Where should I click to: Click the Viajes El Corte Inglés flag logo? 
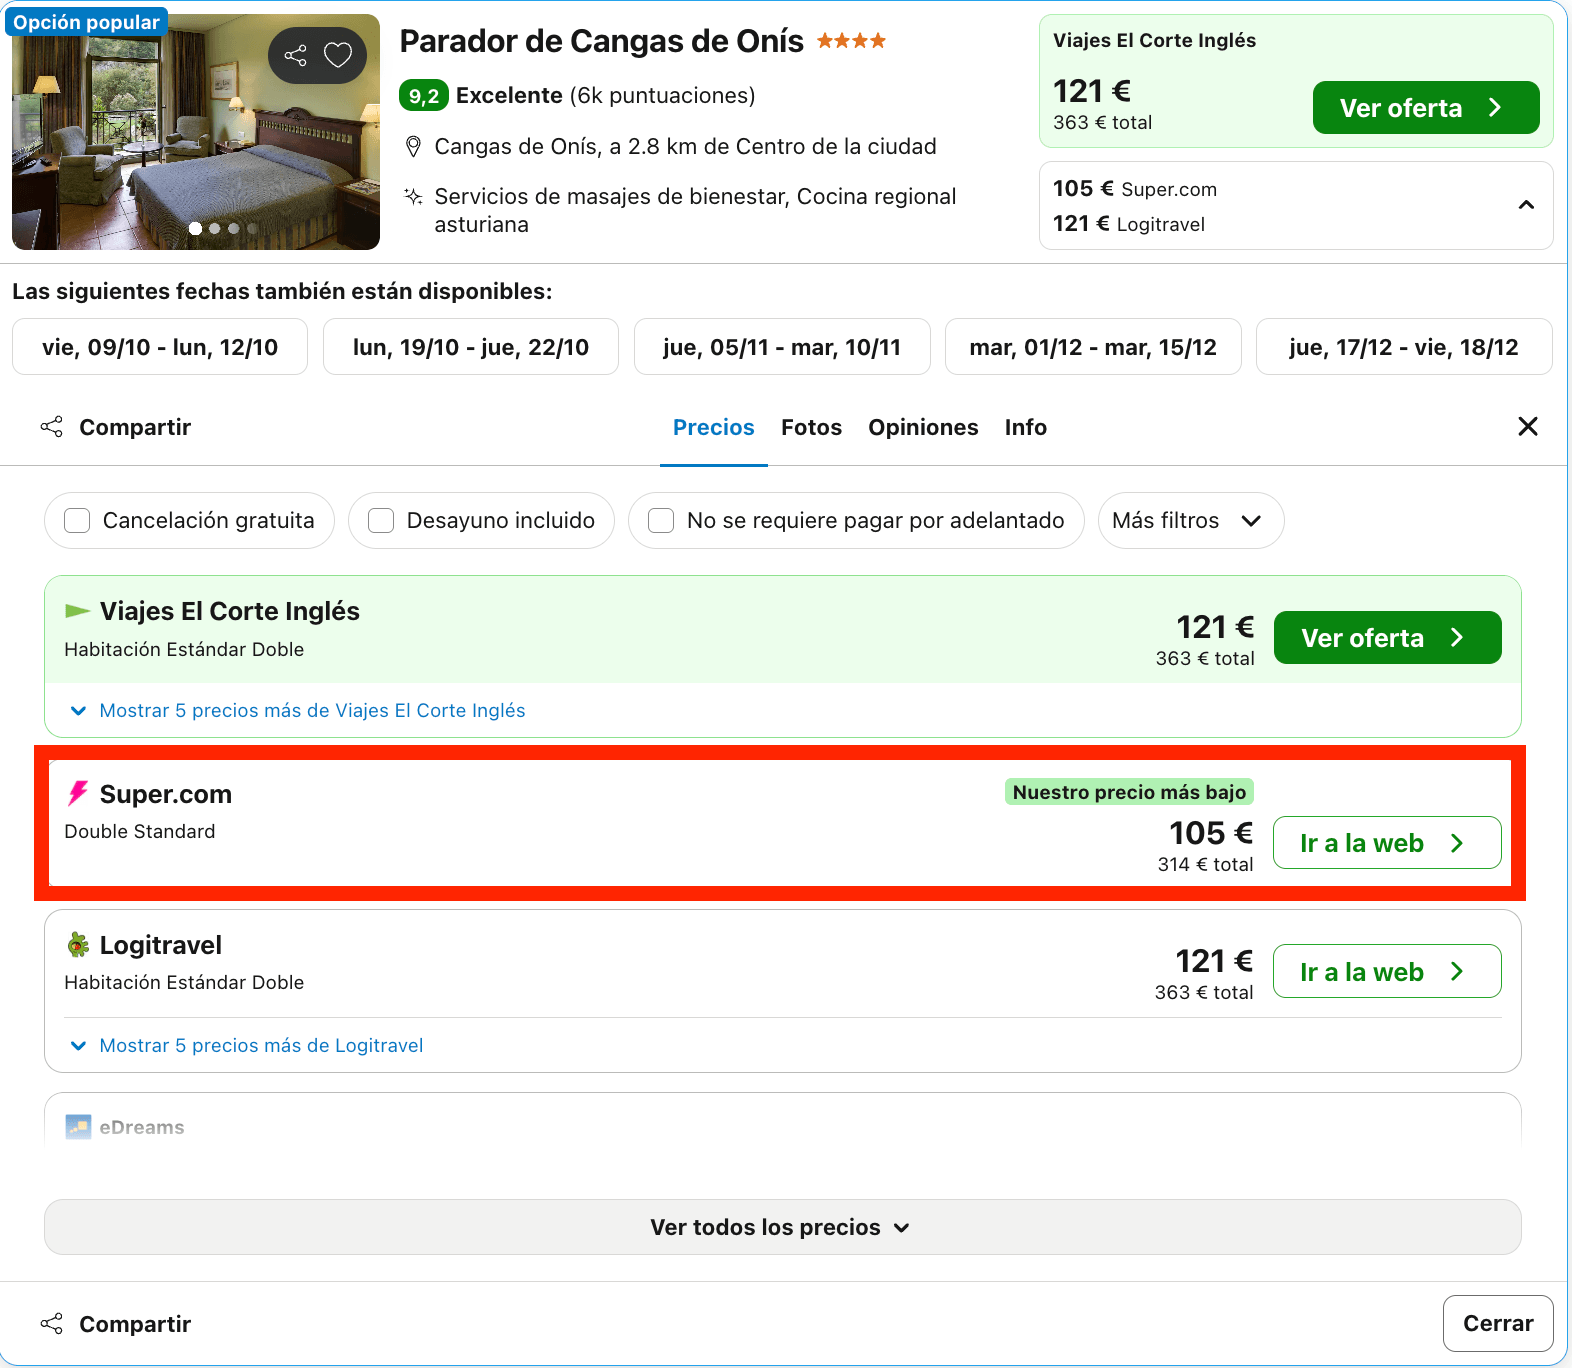(x=77, y=611)
